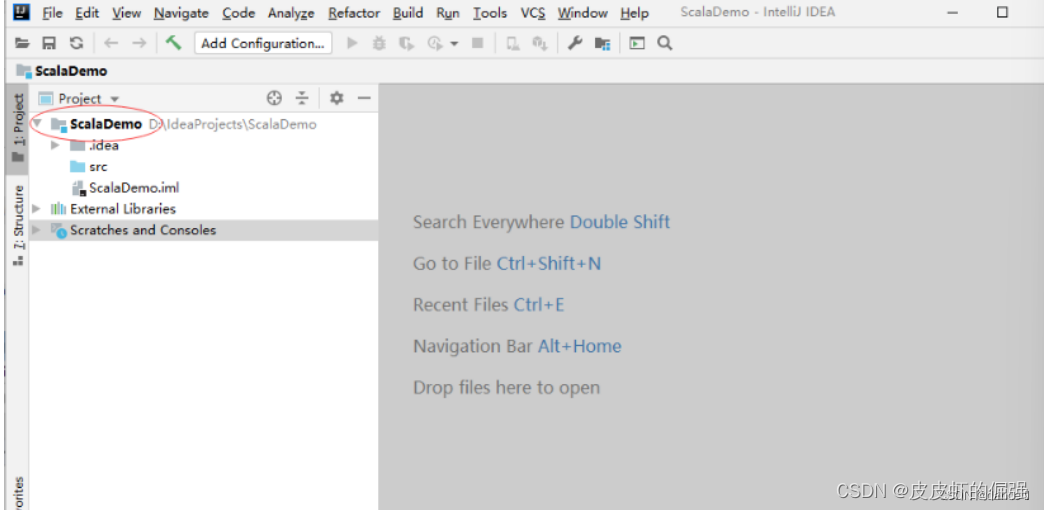Open the Window menu
Screen dimensions: 1044x510
click(583, 13)
